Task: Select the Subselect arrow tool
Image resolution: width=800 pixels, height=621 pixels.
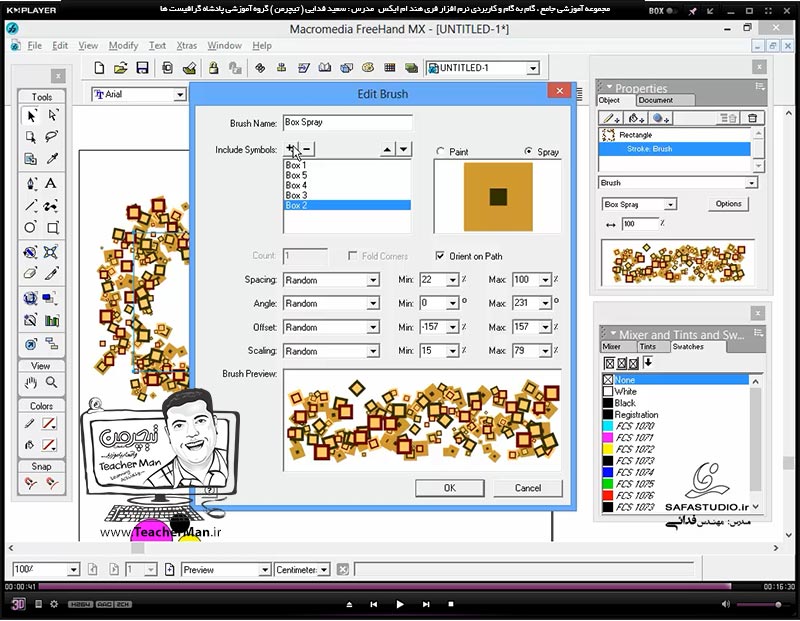Action: click(x=52, y=116)
